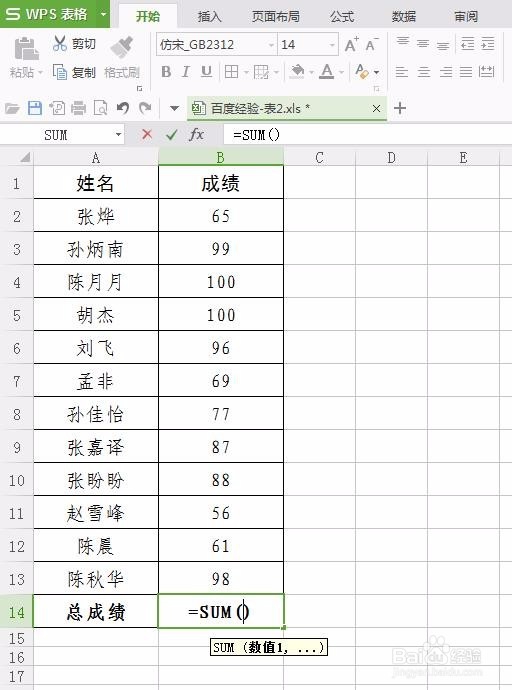Viewport: 512px width, 690px height.
Task: Open print preview icon
Action: point(101,108)
